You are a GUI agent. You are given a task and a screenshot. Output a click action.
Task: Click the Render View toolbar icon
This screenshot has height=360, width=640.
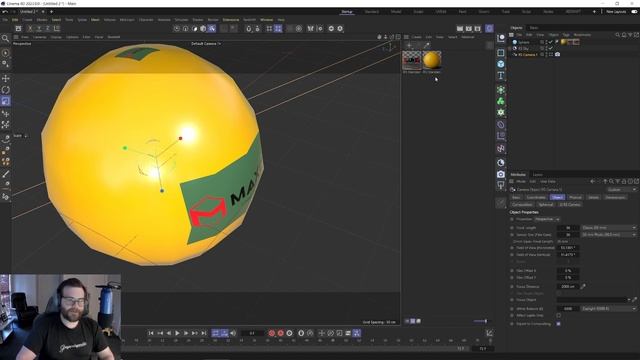click(460, 29)
